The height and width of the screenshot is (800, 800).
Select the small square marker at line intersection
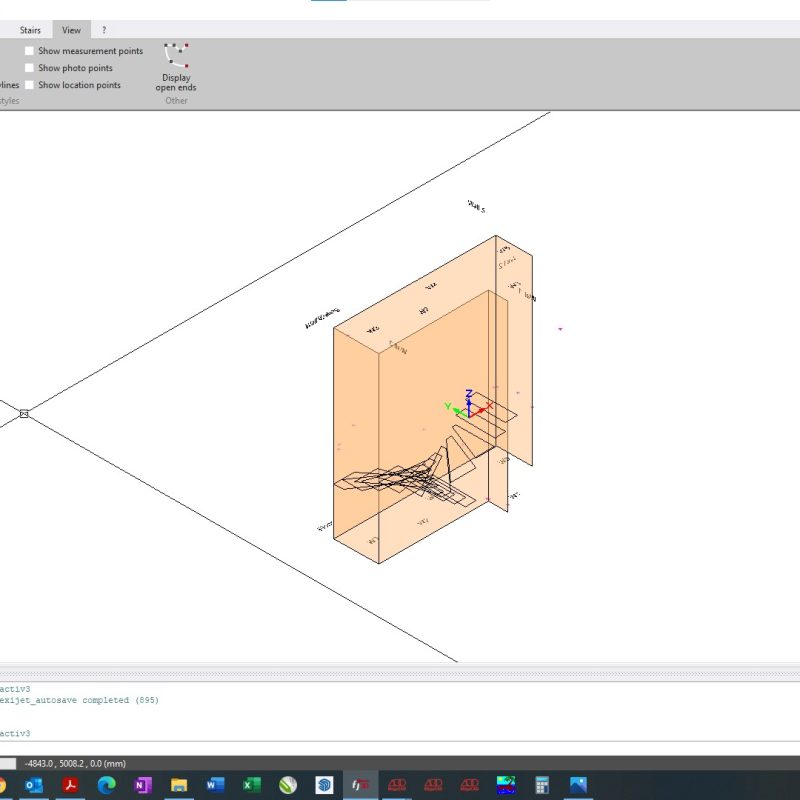pos(24,413)
